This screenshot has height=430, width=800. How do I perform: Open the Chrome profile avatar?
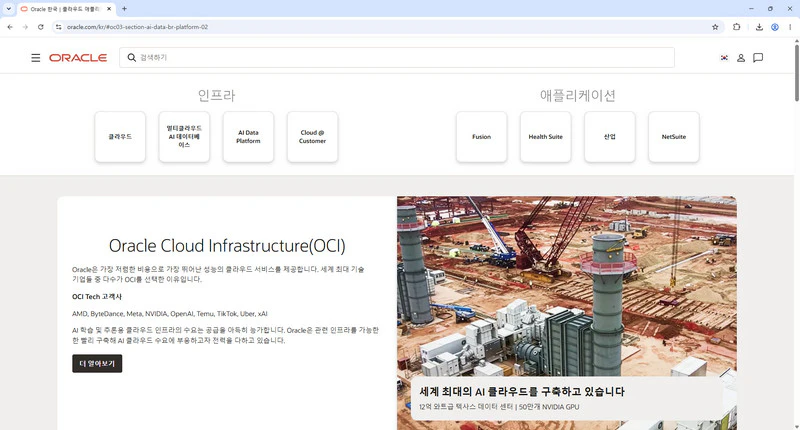point(775,27)
